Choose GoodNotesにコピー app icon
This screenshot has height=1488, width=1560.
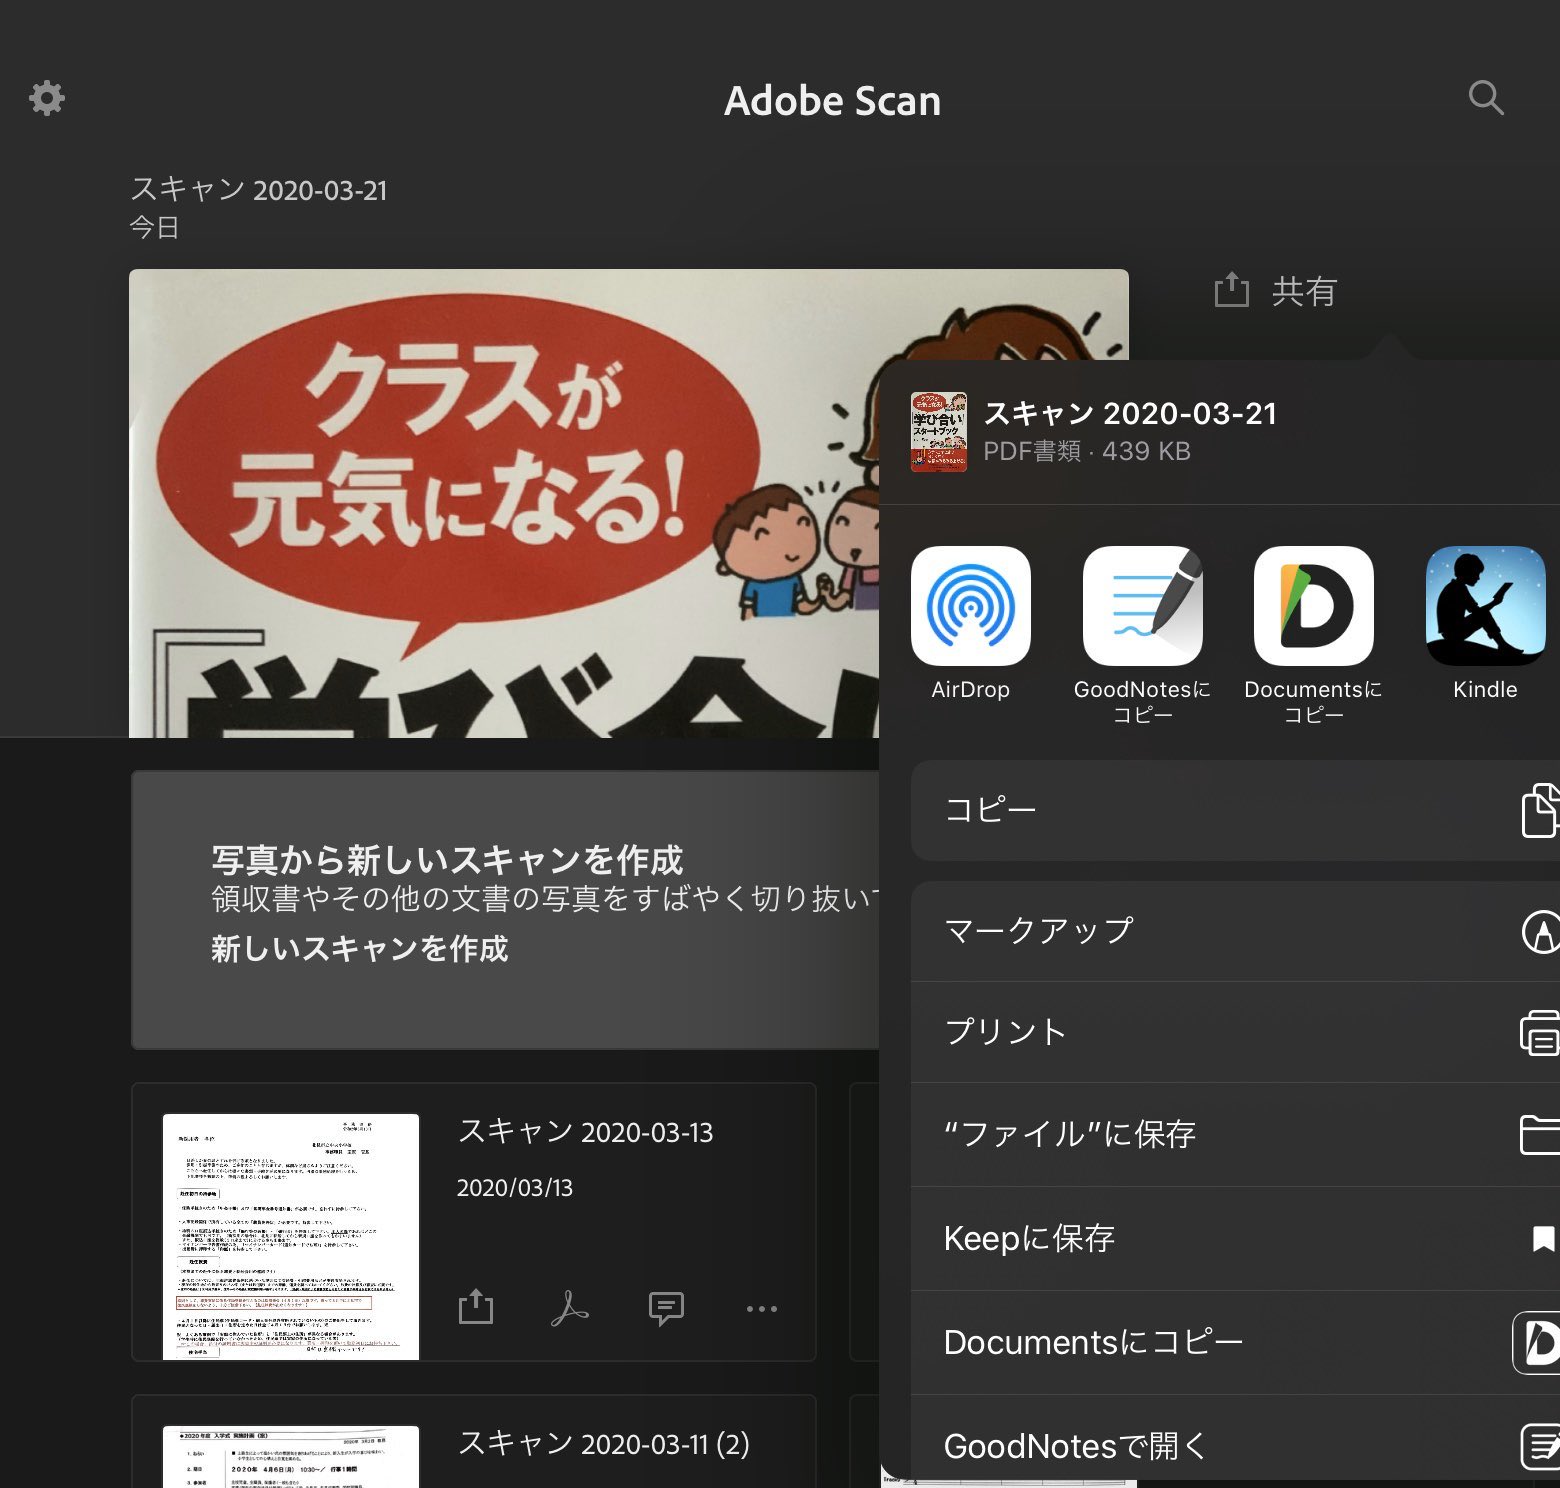click(x=1142, y=606)
